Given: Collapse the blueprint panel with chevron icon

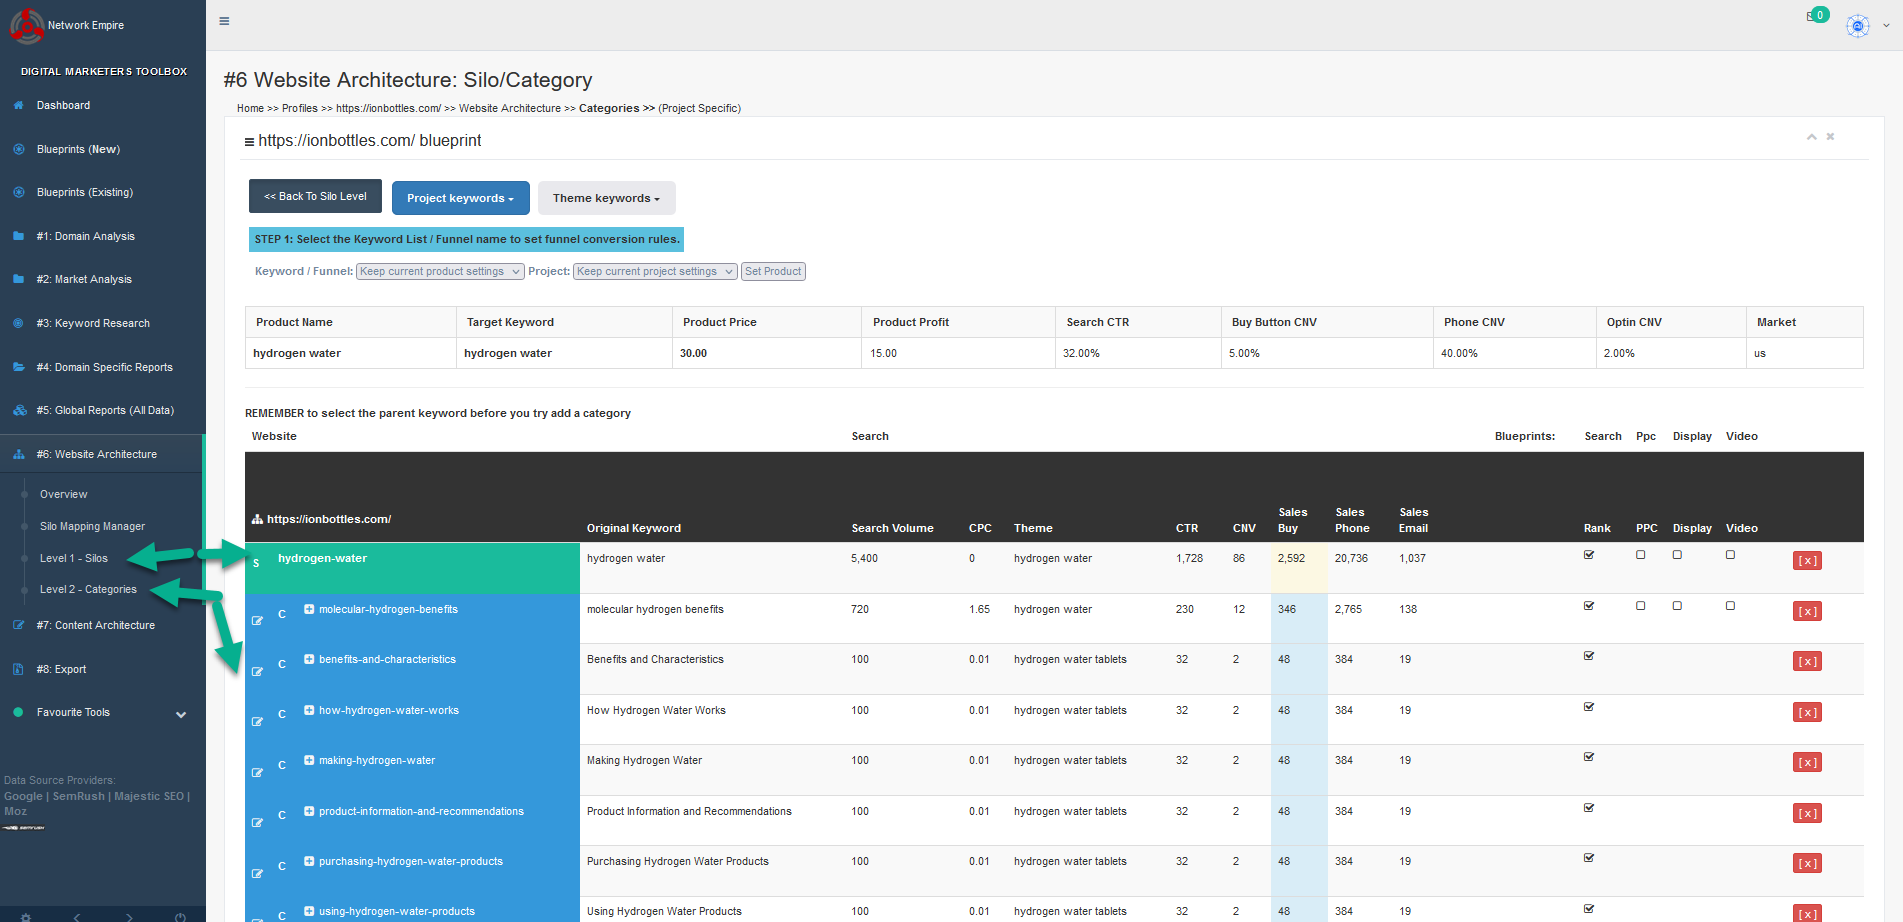Looking at the screenshot, I should coord(1811,137).
